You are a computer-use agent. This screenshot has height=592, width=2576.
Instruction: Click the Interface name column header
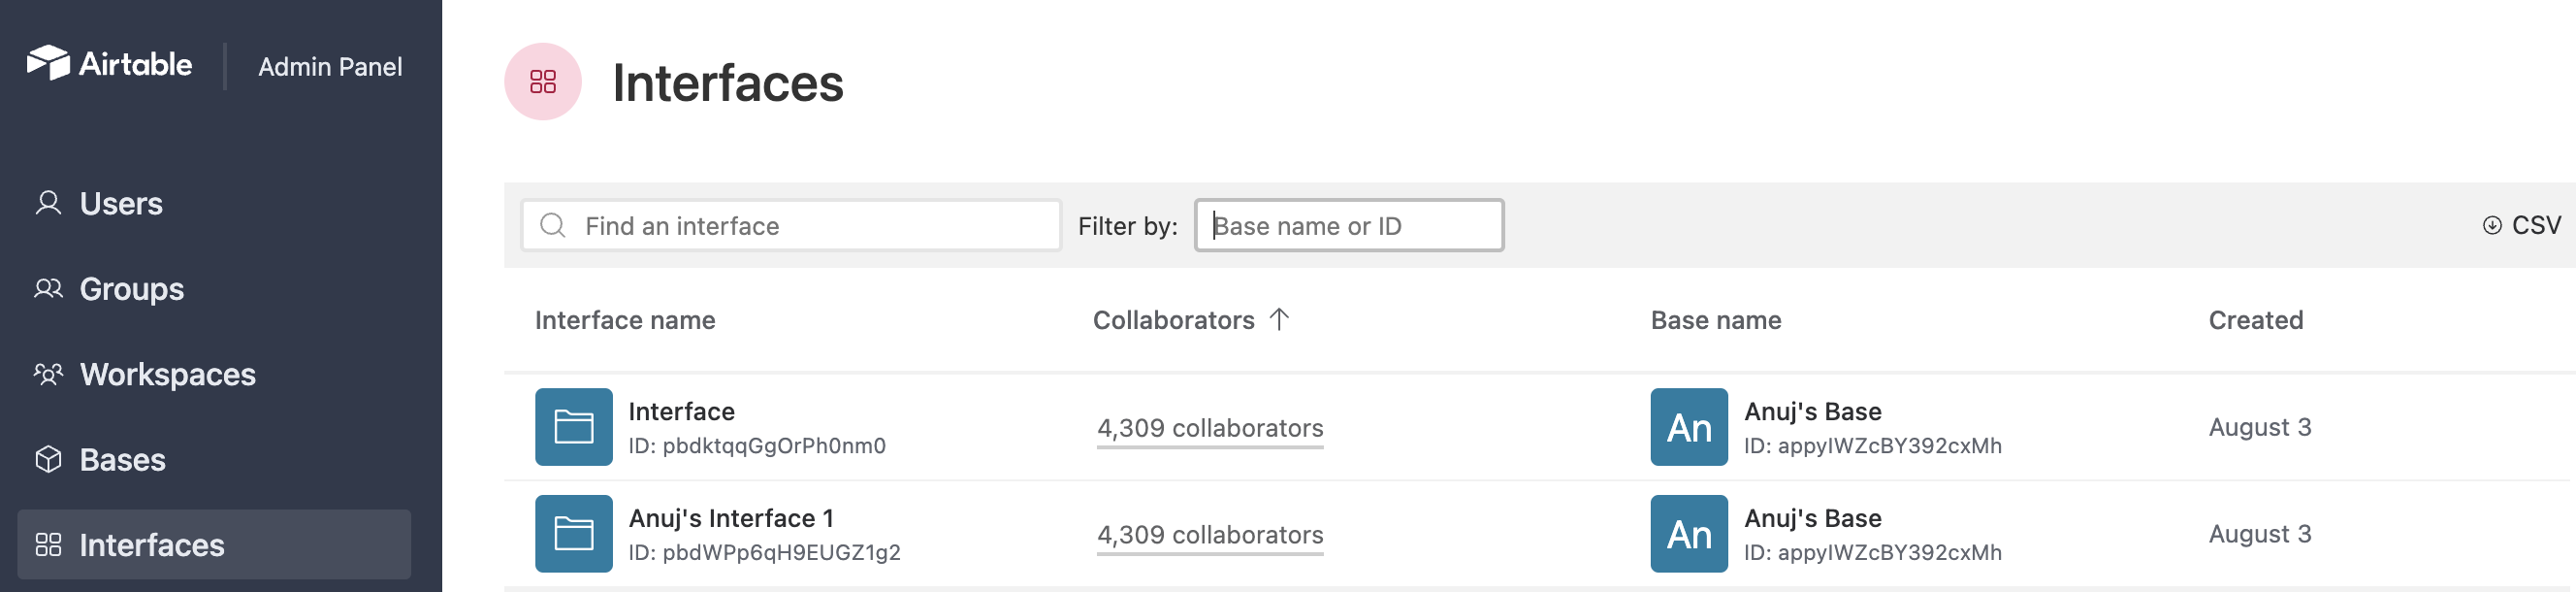coord(625,321)
